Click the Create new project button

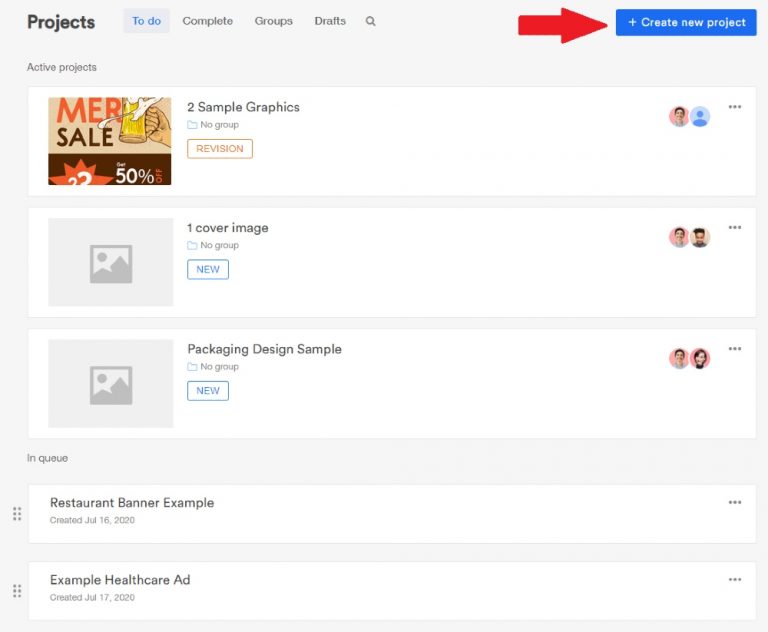686,22
